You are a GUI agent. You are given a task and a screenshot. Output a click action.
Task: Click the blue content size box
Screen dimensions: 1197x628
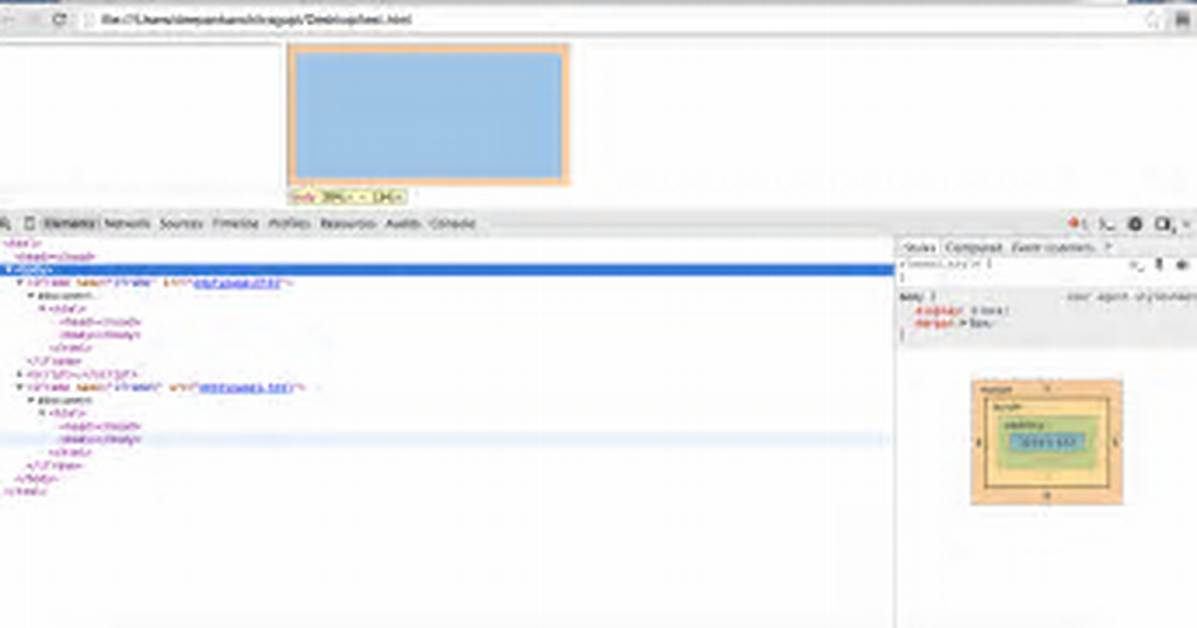[x=1047, y=442]
